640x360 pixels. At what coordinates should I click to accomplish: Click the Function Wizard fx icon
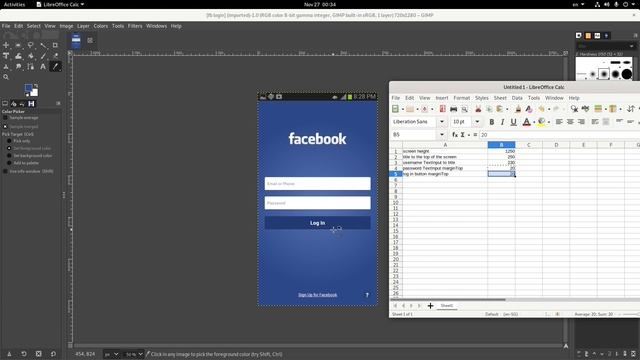(455, 135)
